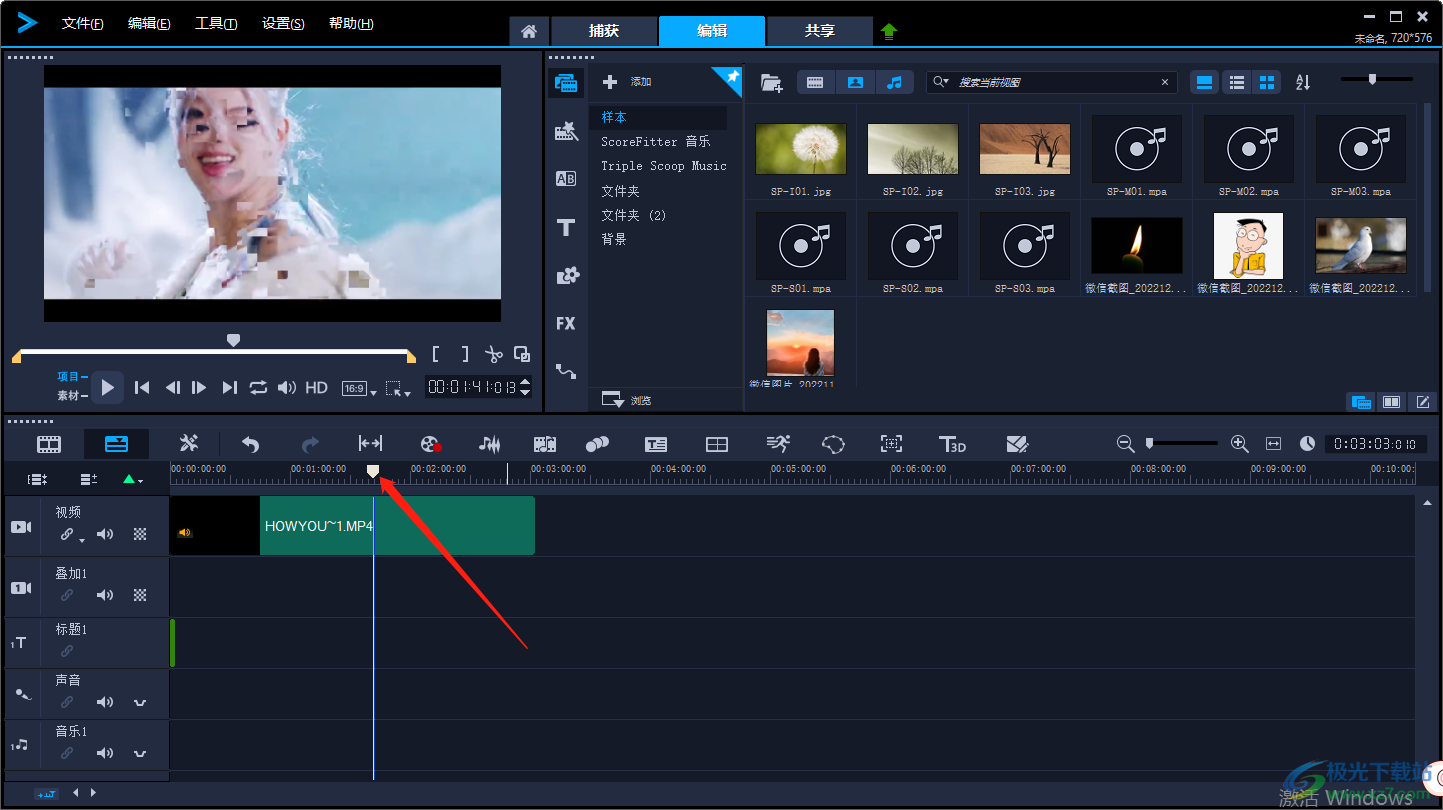
Task: Mute the 视频 track audio
Action: 105,534
